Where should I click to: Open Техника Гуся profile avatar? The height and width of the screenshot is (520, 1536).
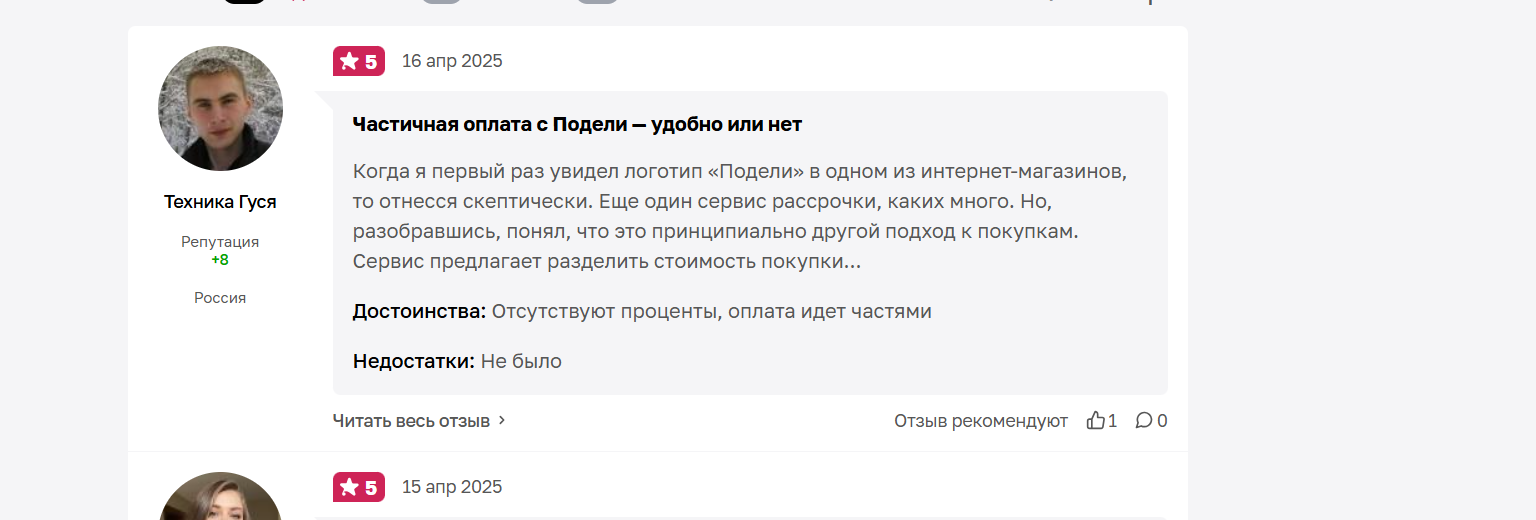coord(220,108)
